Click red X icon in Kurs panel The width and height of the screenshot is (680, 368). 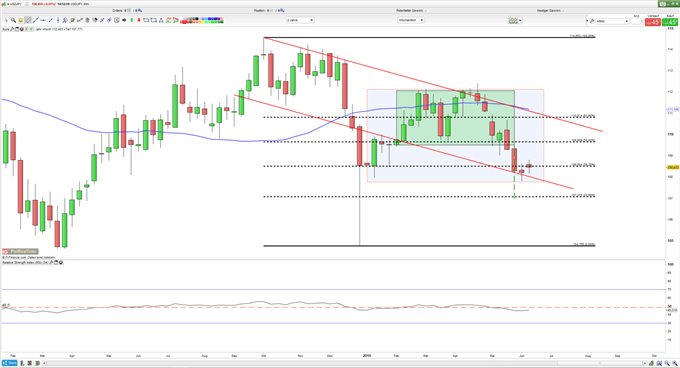pos(26,29)
